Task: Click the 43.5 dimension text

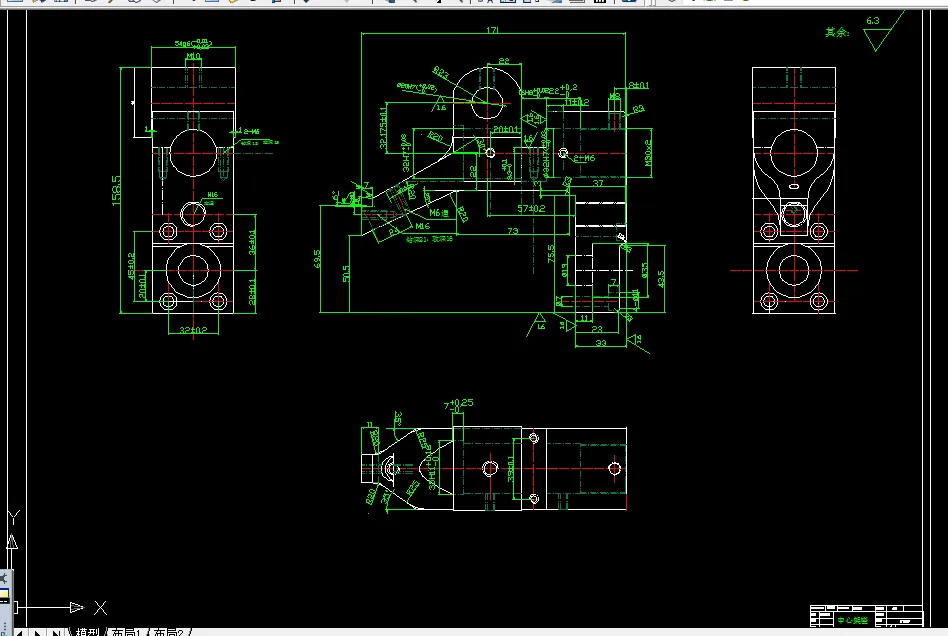Action: [661, 279]
